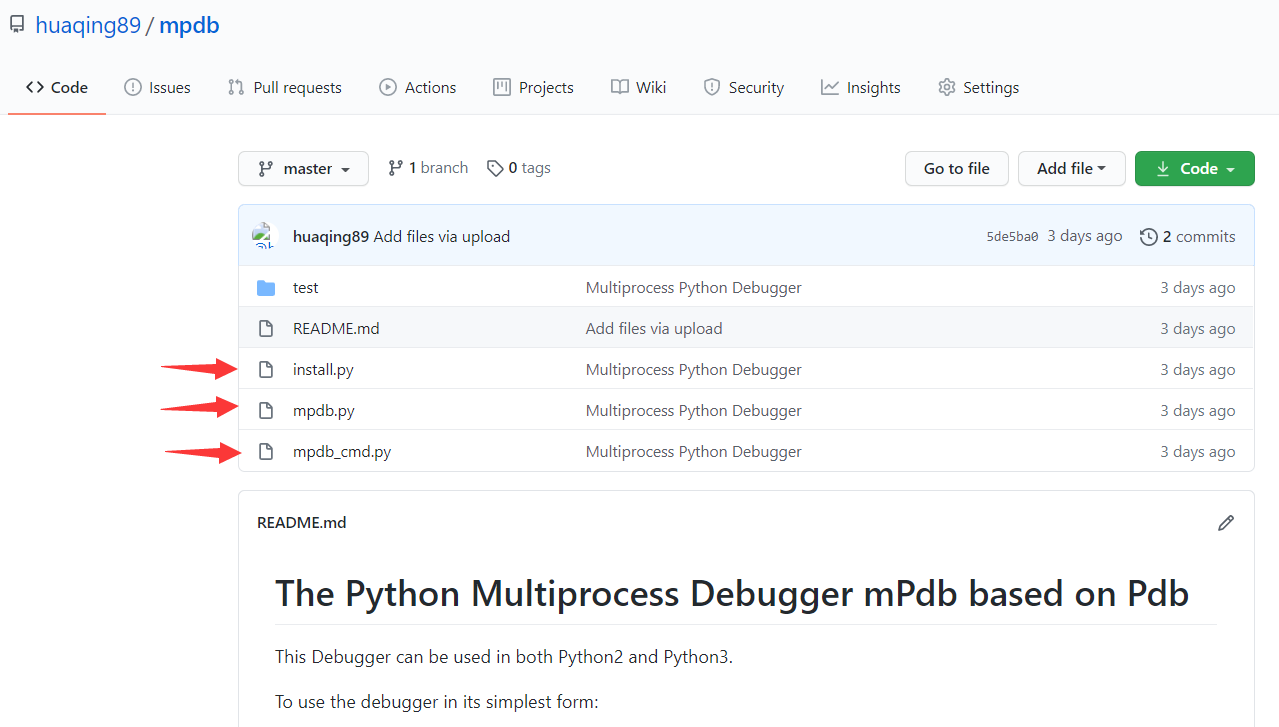Open the Security tab
Viewport: 1279px width, 727px height.
(743, 87)
